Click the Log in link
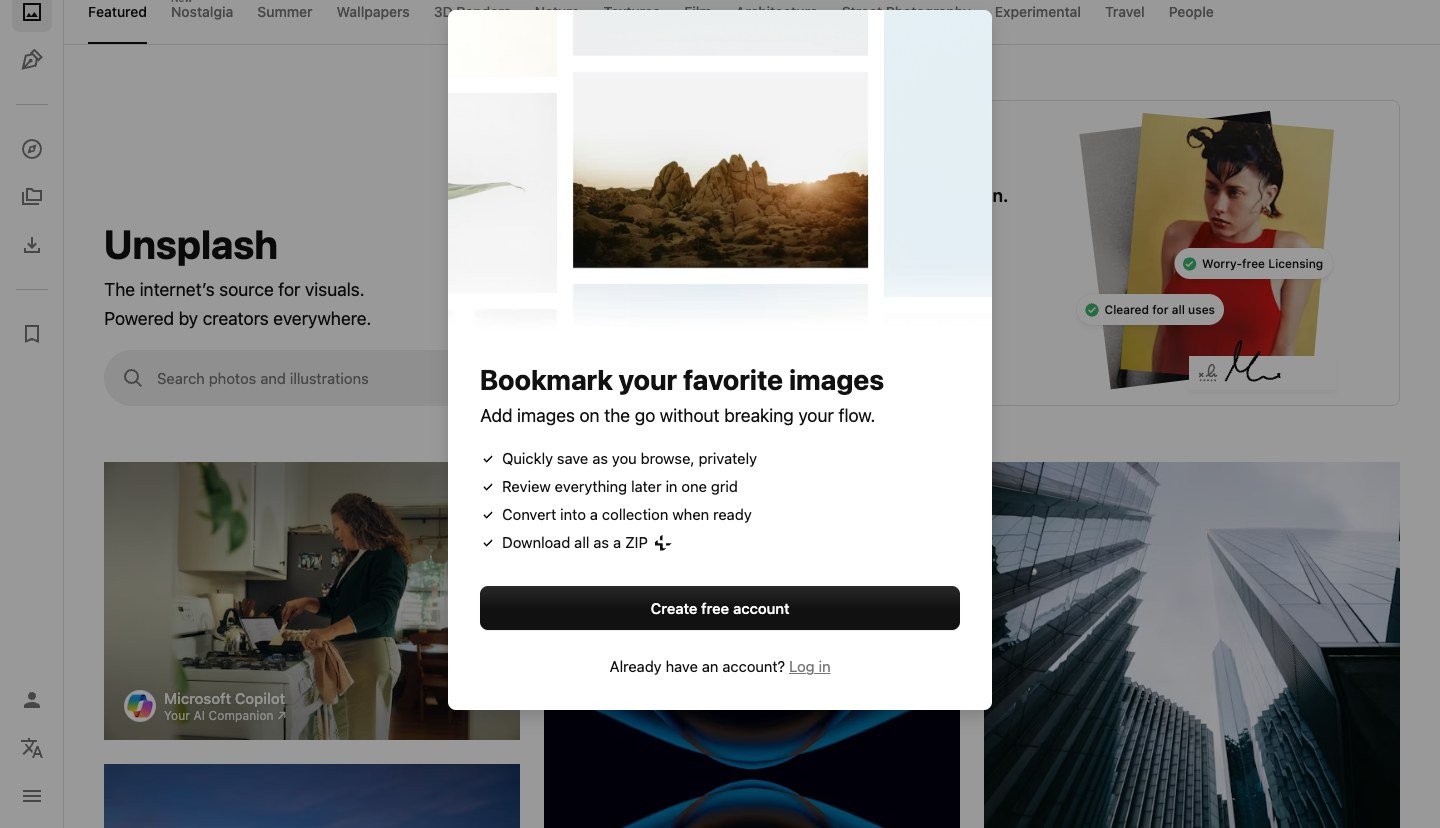Viewport: 1440px width, 828px height. click(x=809, y=667)
